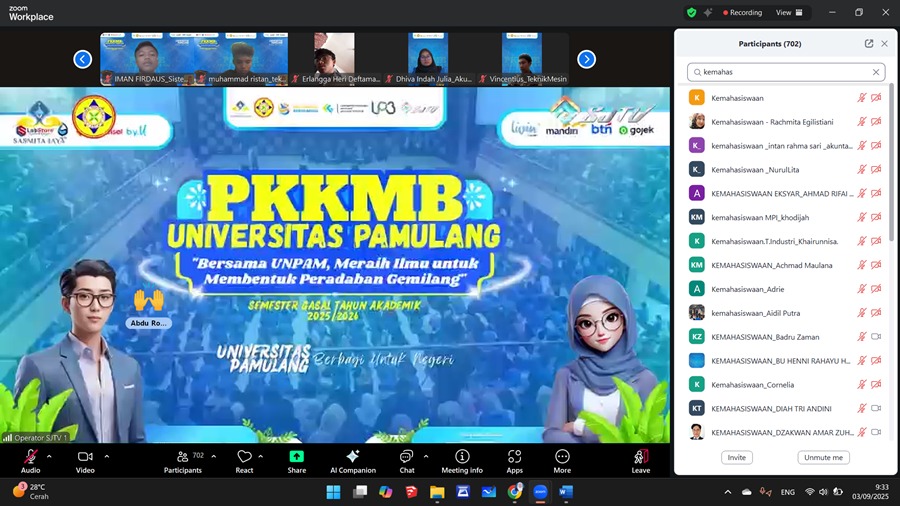Image resolution: width=900 pixels, height=506 pixels.
Task: Expand video options caret next to Video
Action: pyautogui.click(x=106, y=457)
